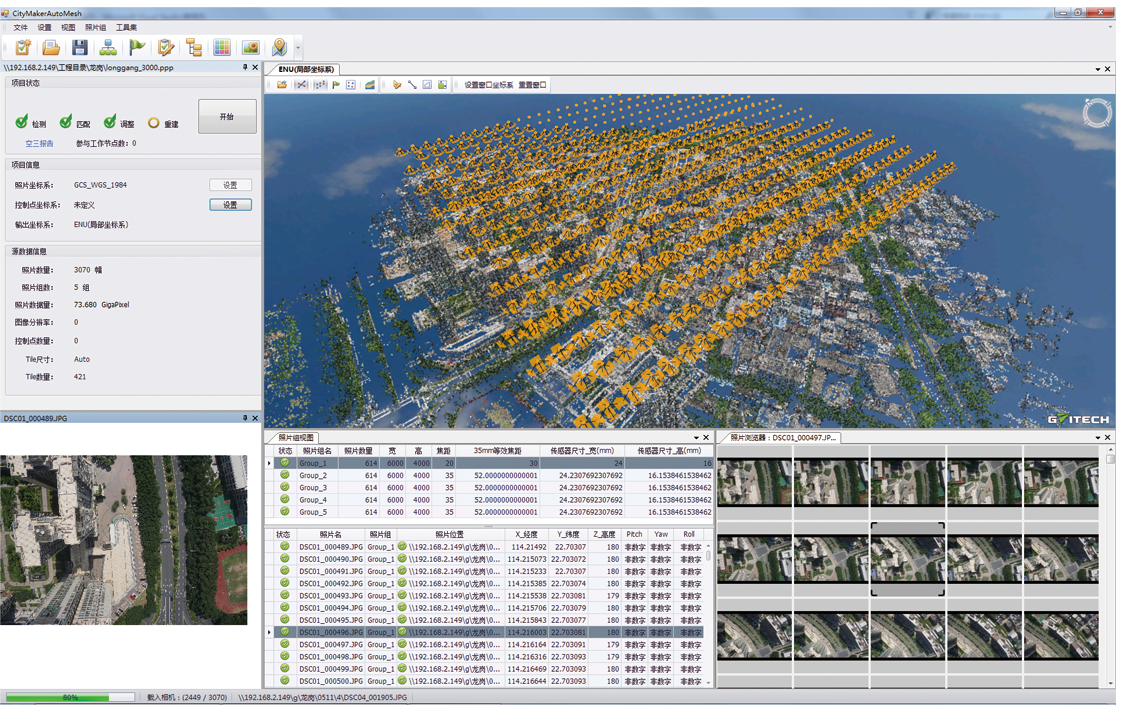
Task: Click the map location pin icon
Action: 280,47
